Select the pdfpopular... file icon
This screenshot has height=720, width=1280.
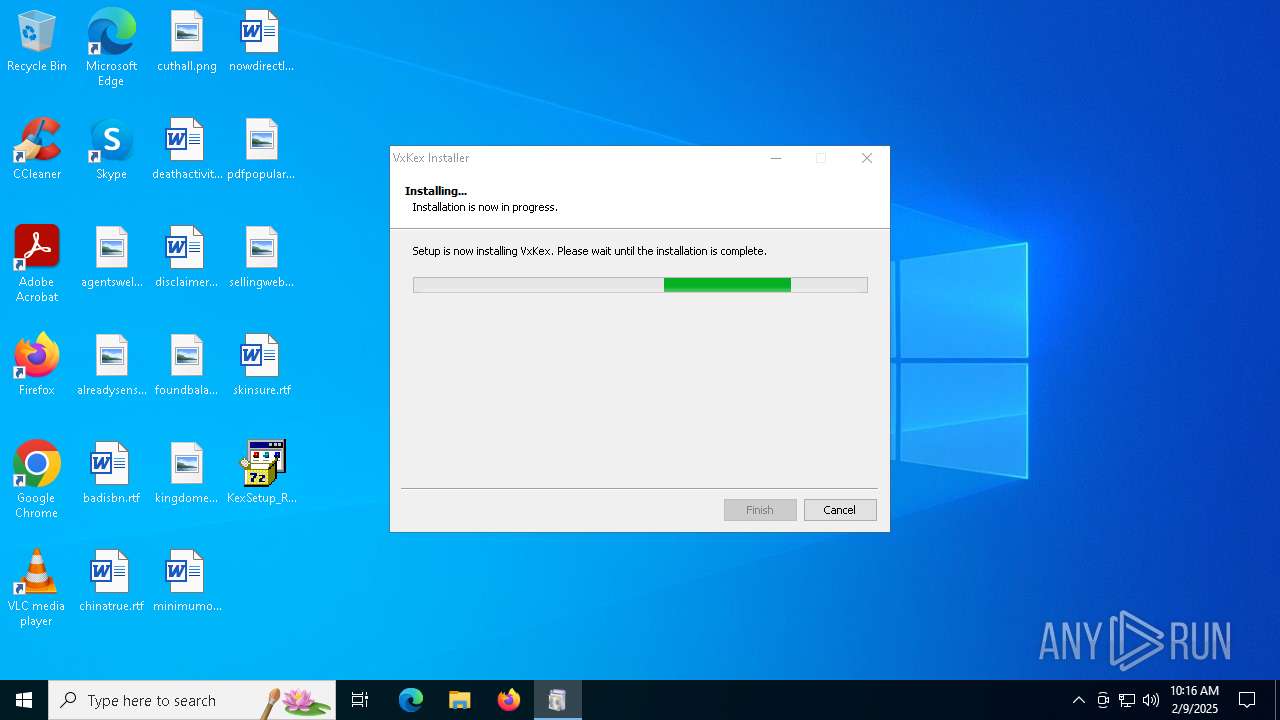coord(261,150)
